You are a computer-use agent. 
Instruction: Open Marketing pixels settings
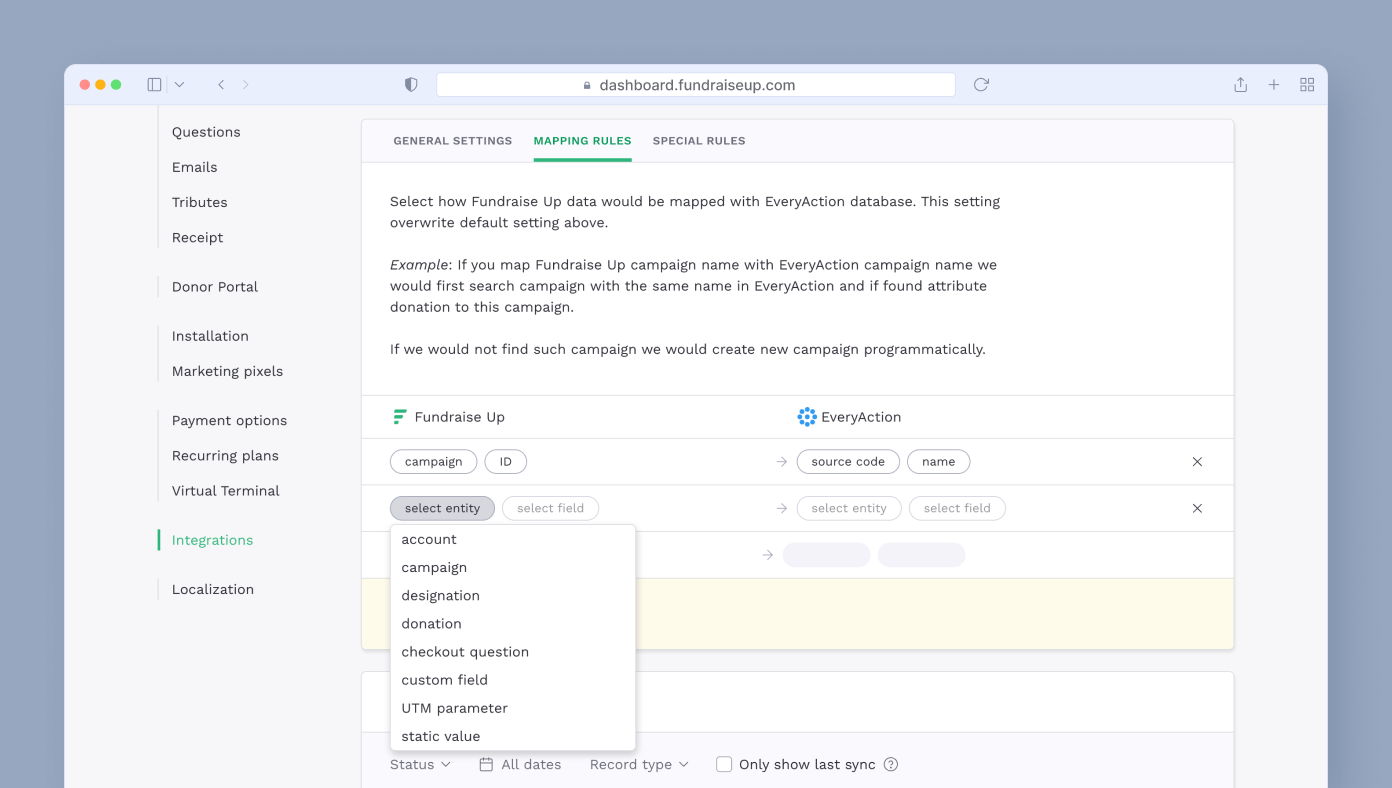pos(227,371)
